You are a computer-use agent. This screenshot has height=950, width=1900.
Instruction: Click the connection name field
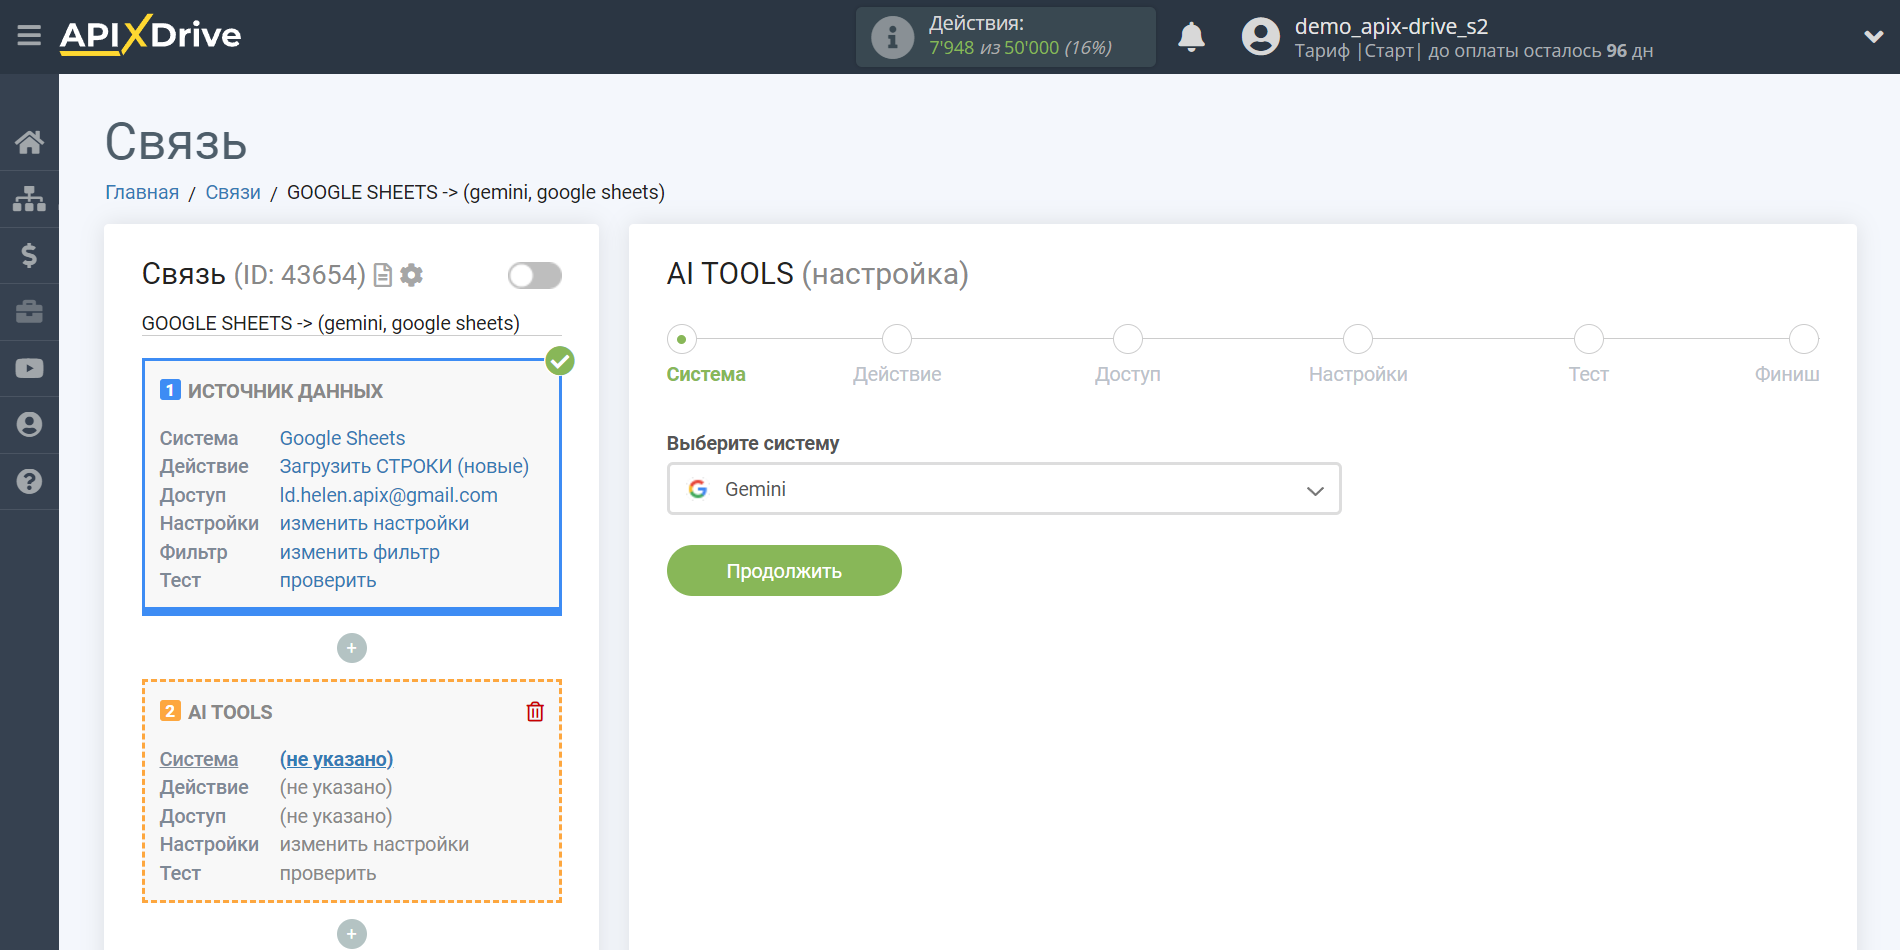(351, 323)
